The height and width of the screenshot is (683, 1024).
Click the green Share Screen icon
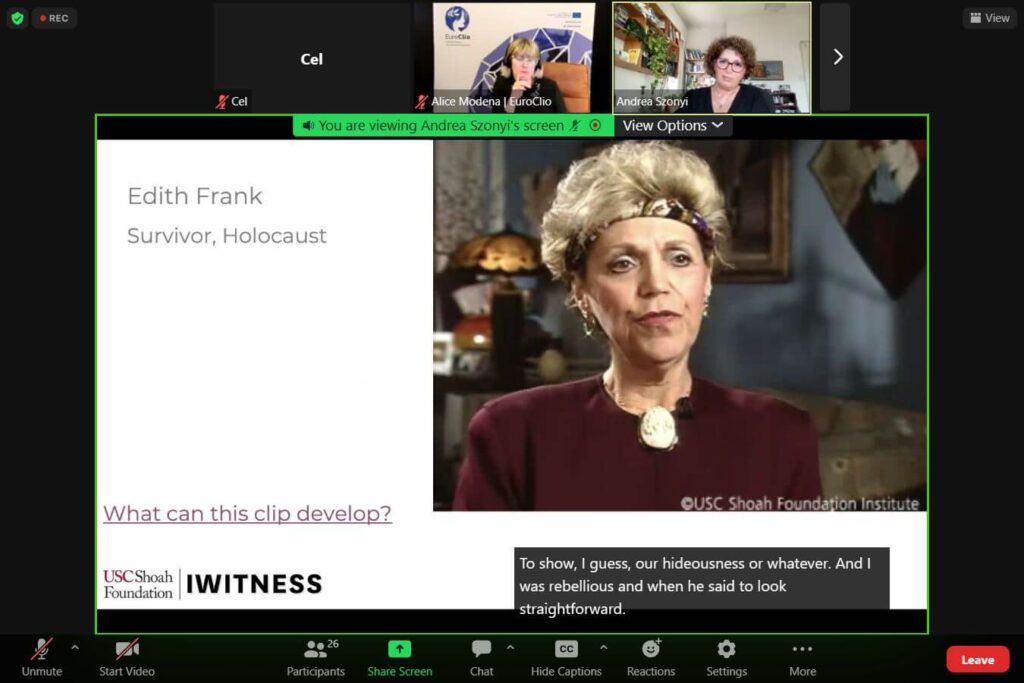(x=399, y=649)
